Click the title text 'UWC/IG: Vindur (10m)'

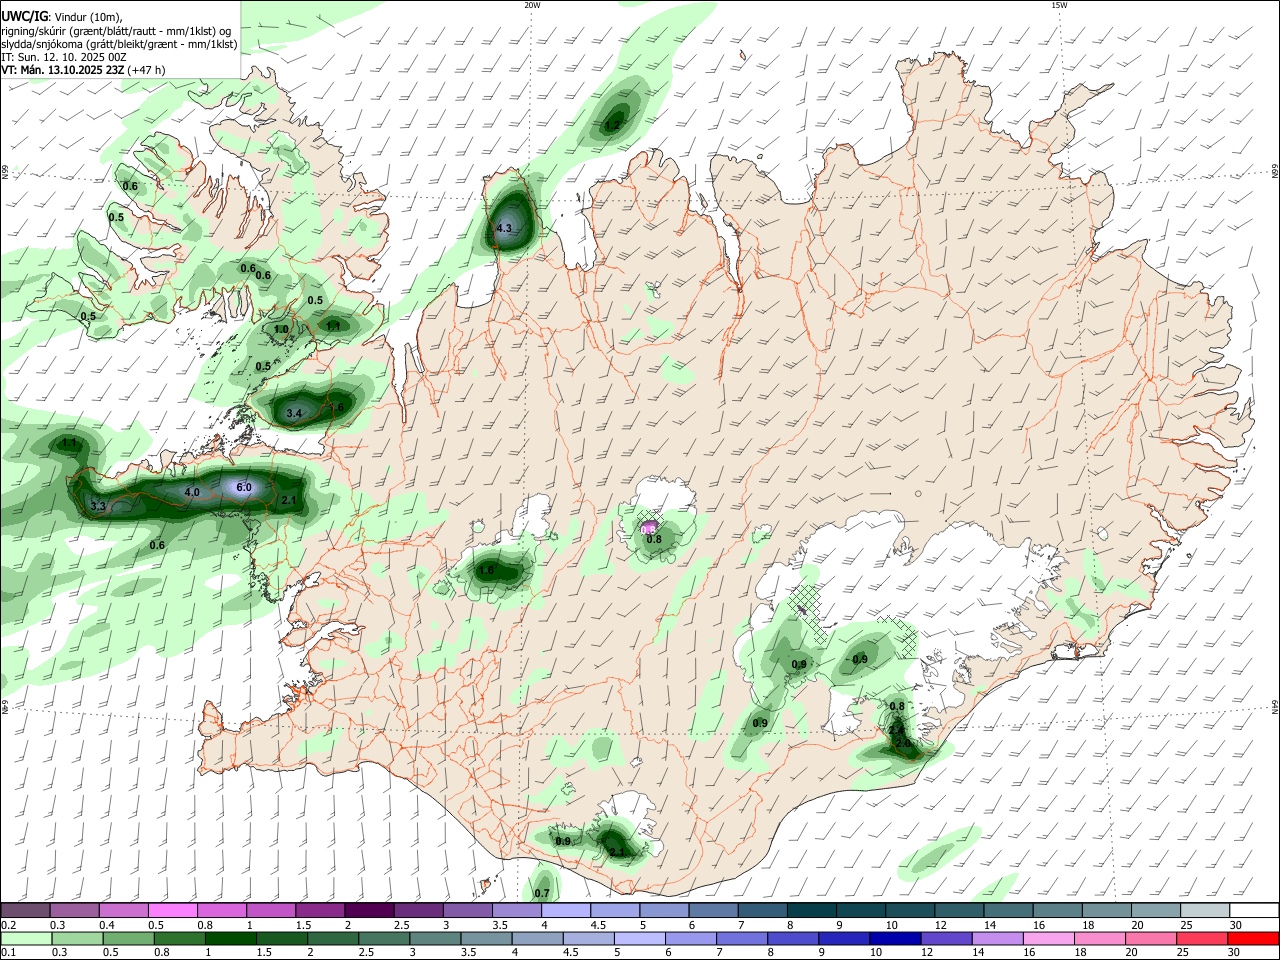coord(61,15)
